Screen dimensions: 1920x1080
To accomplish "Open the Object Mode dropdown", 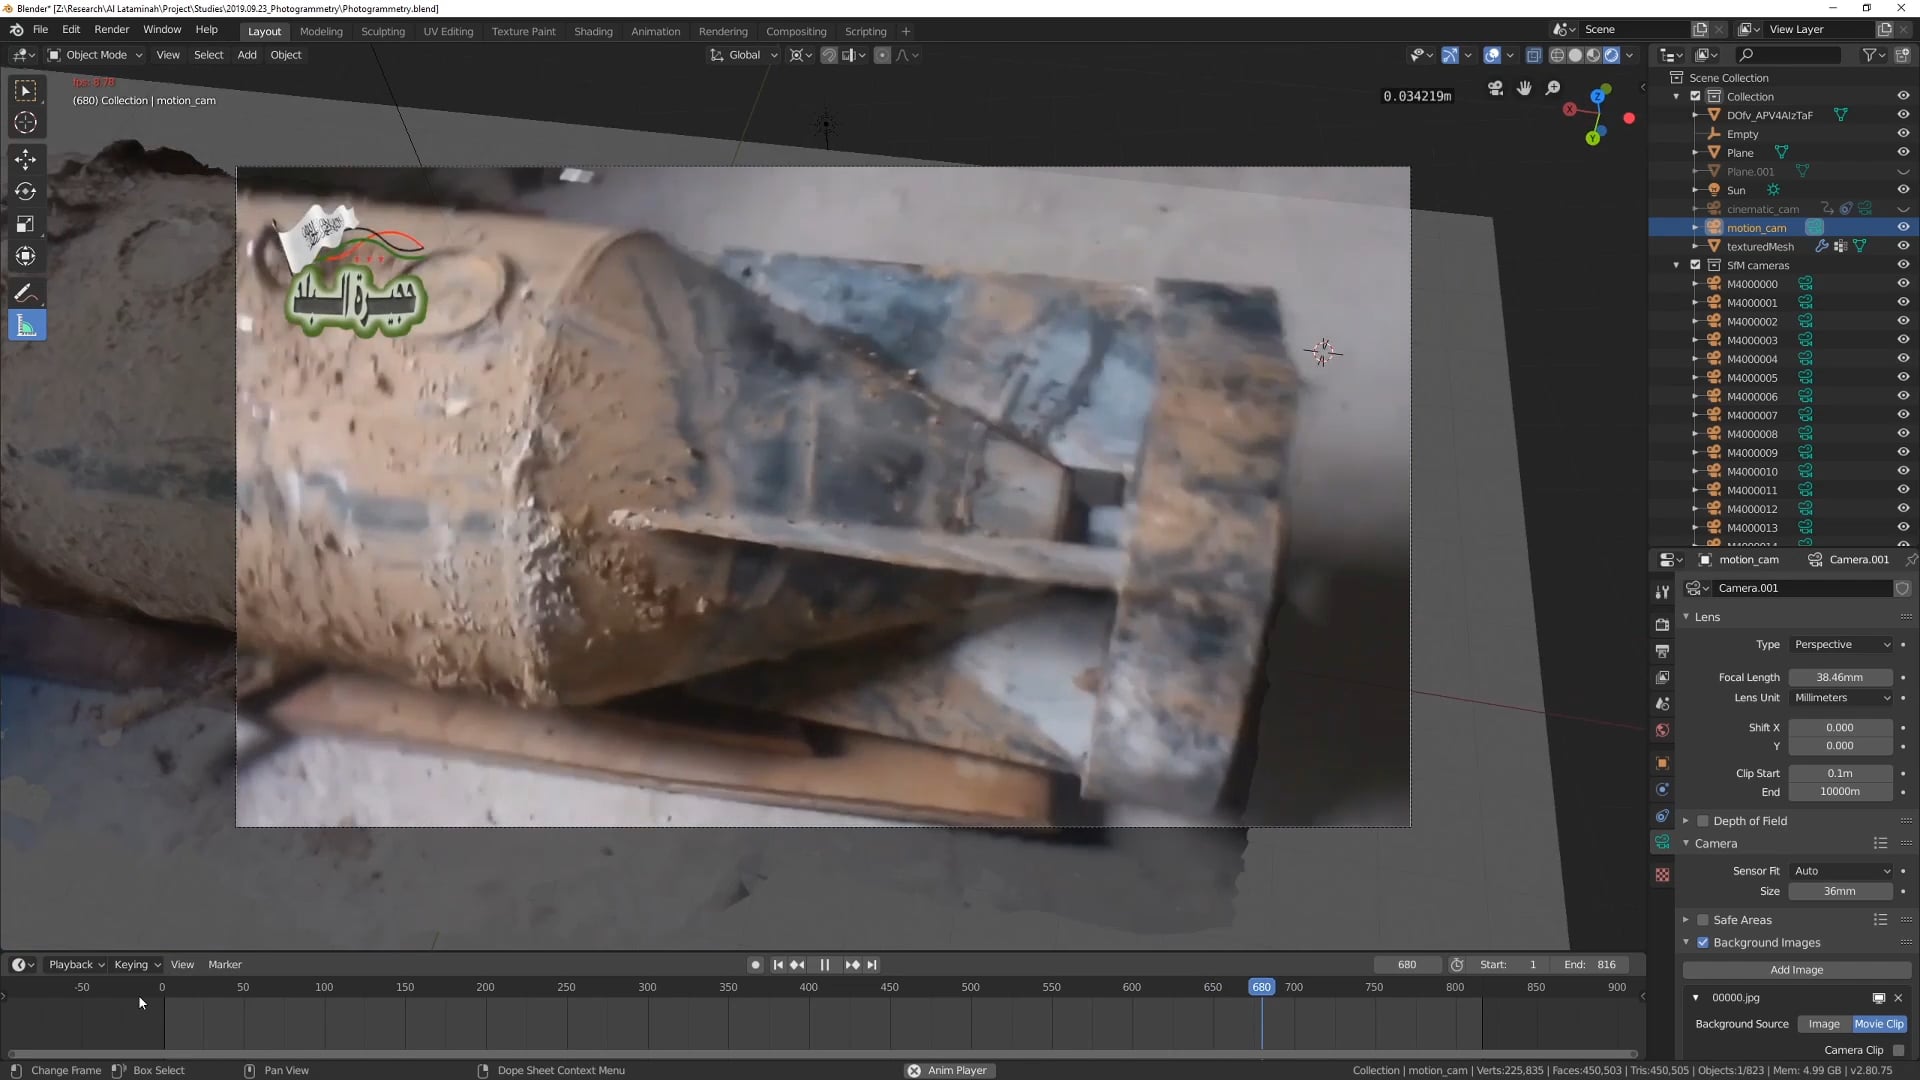I will 96,55.
